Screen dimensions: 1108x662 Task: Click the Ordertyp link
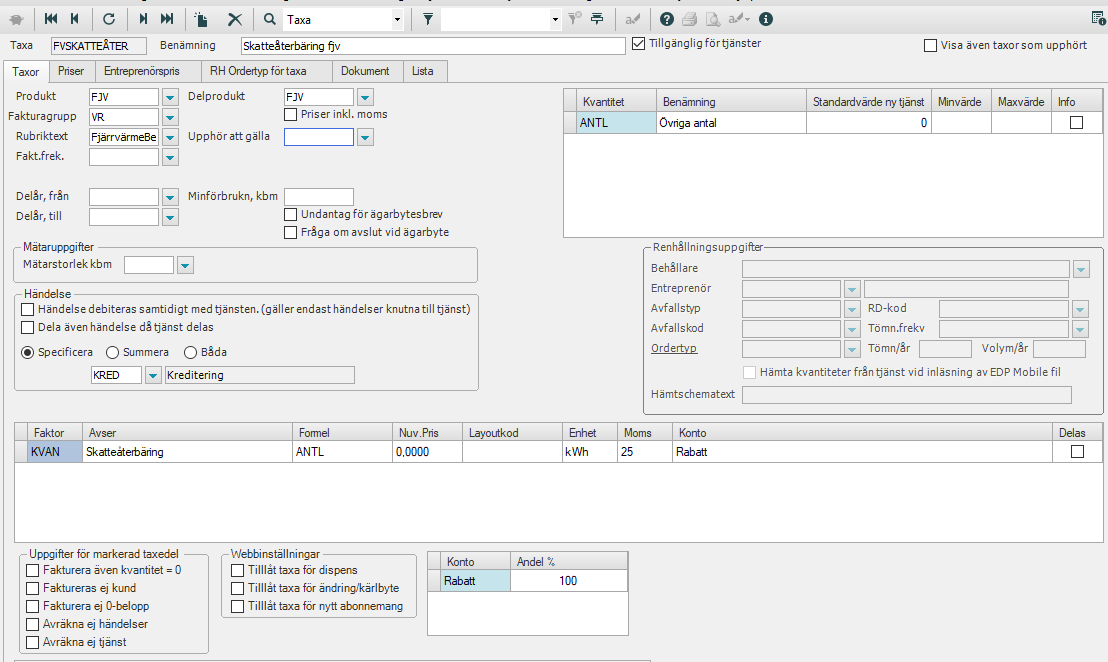pos(674,348)
